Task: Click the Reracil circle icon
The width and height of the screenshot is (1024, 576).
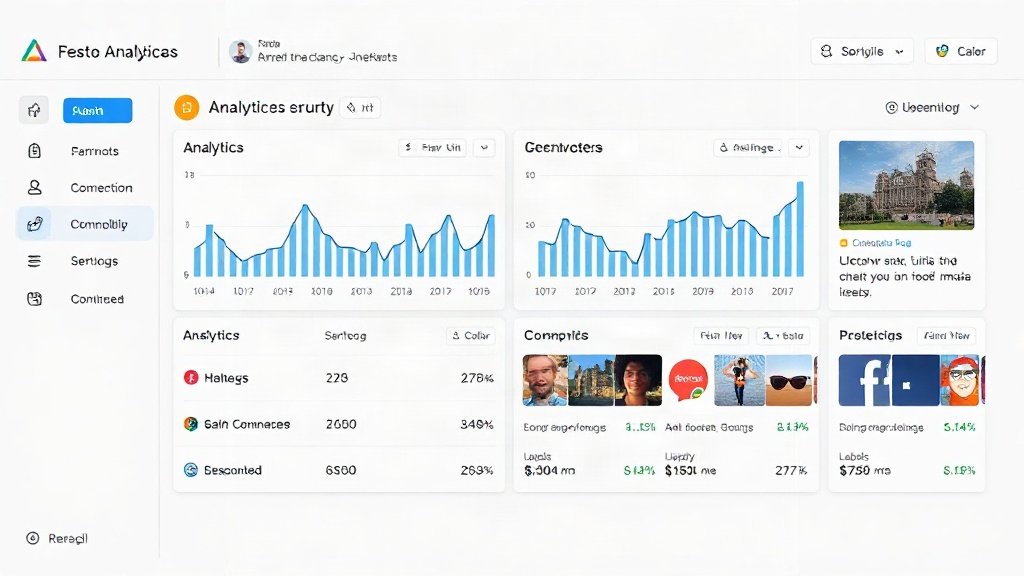Action: (33, 538)
